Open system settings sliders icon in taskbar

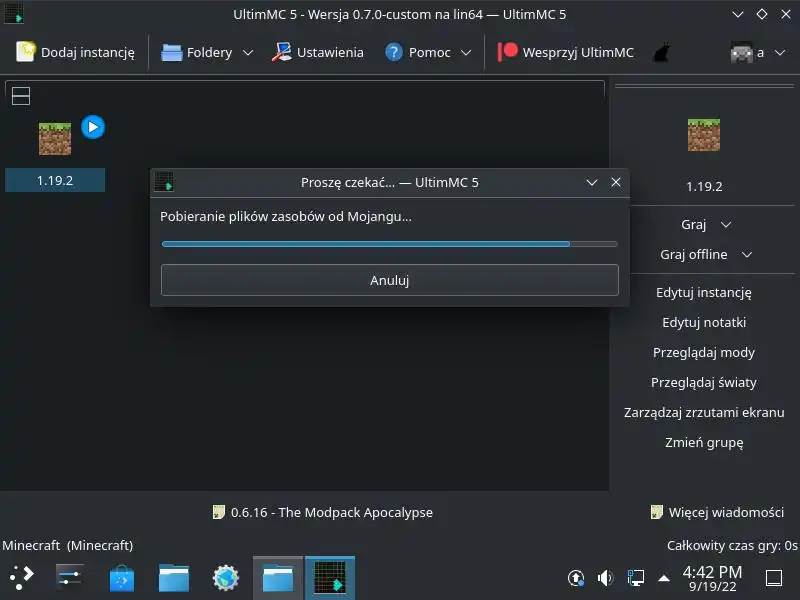[x=69, y=578]
